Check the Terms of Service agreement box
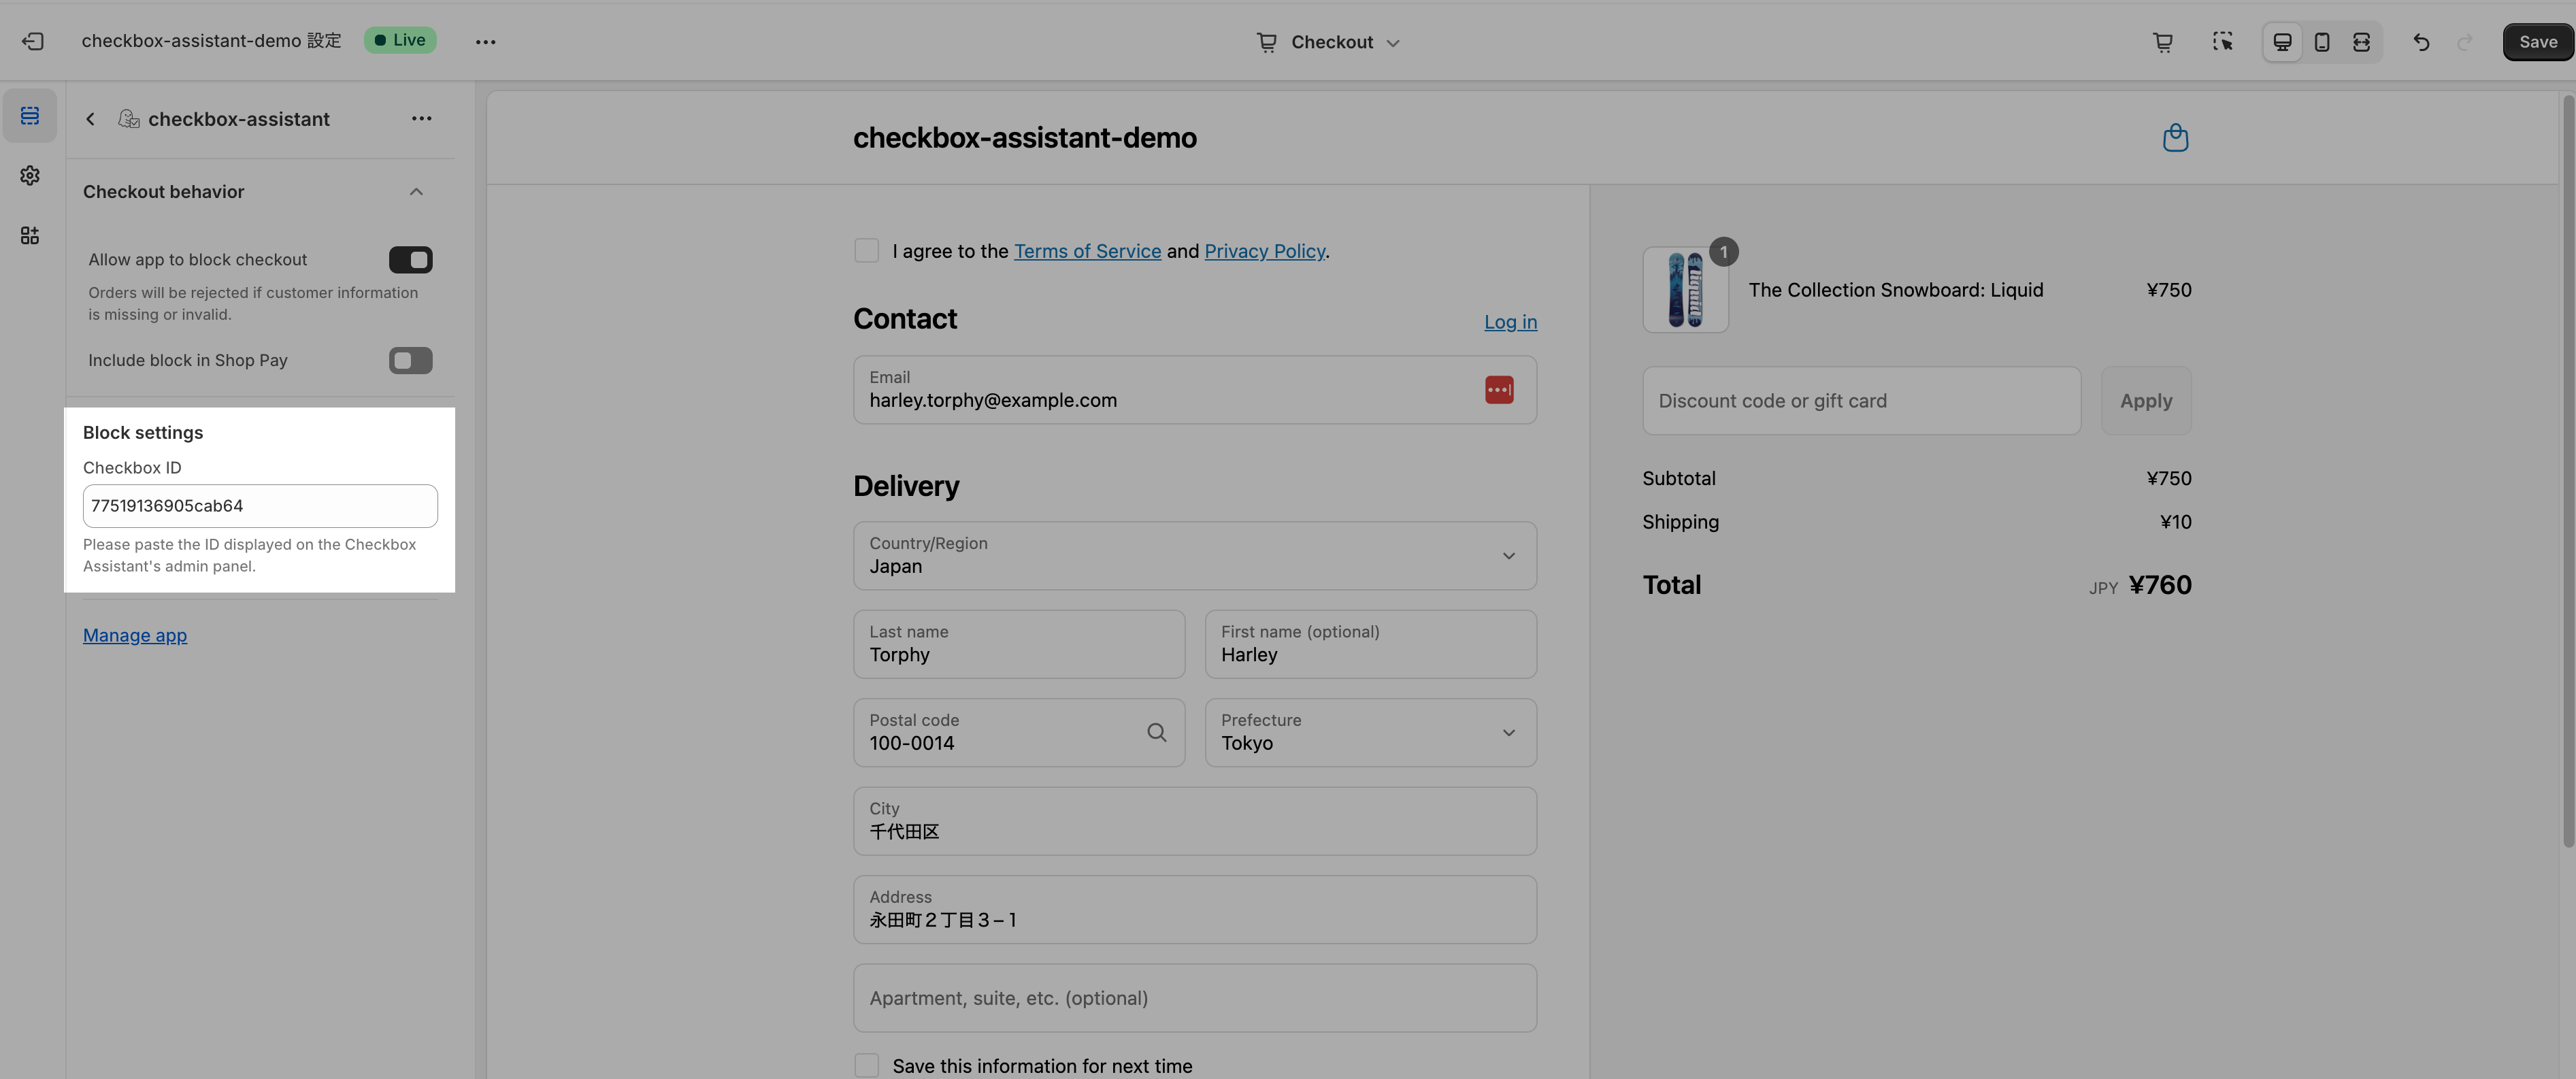The height and width of the screenshot is (1079, 2576). [866, 251]
